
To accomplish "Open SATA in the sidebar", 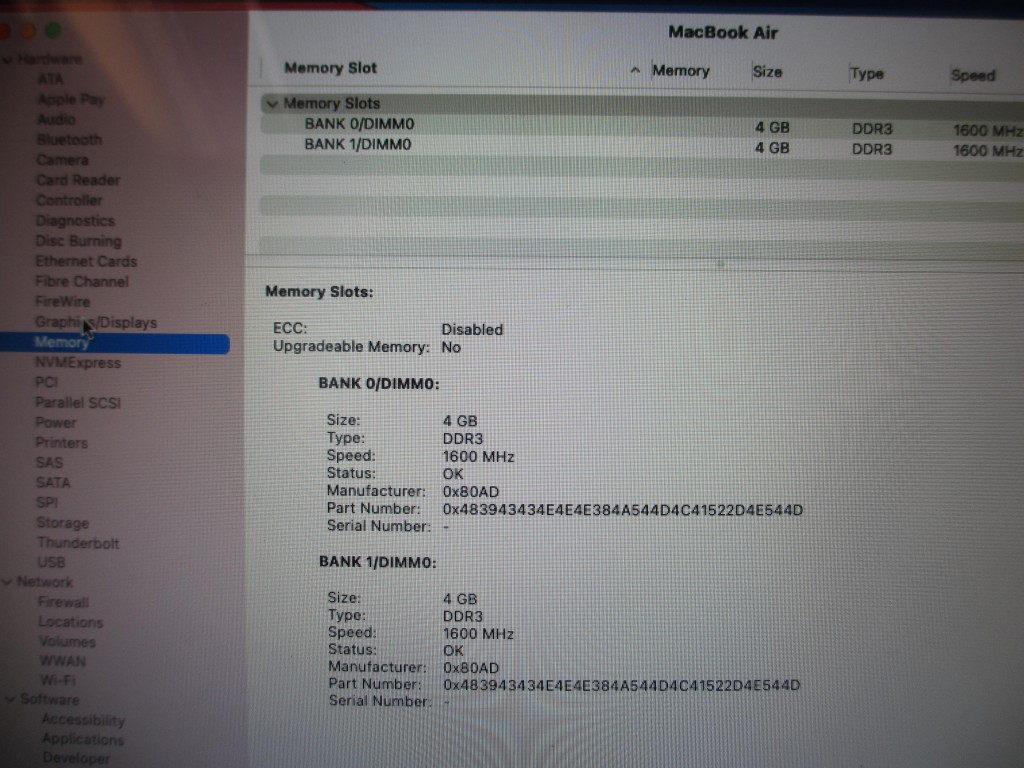I will (x=53, y=483).
